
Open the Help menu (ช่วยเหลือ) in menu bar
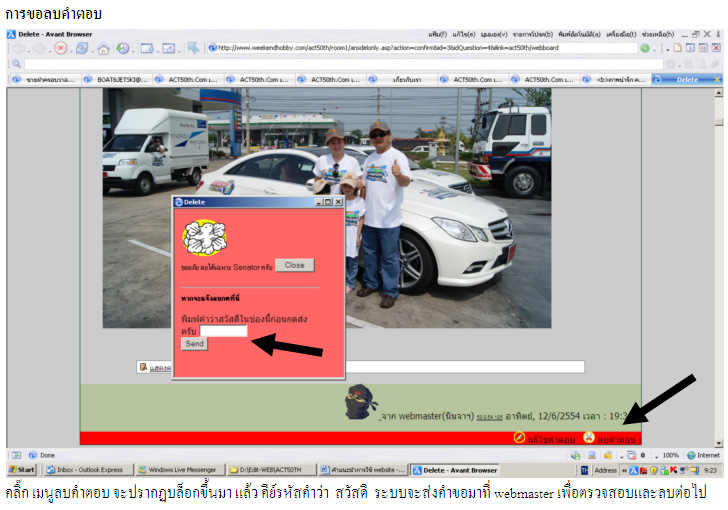[x=656, y=33]
